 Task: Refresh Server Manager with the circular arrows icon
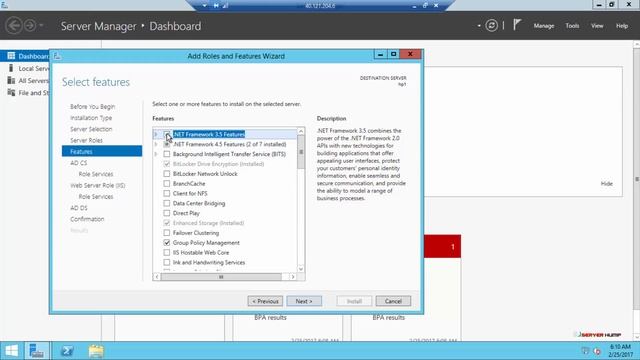pos(491,26)
